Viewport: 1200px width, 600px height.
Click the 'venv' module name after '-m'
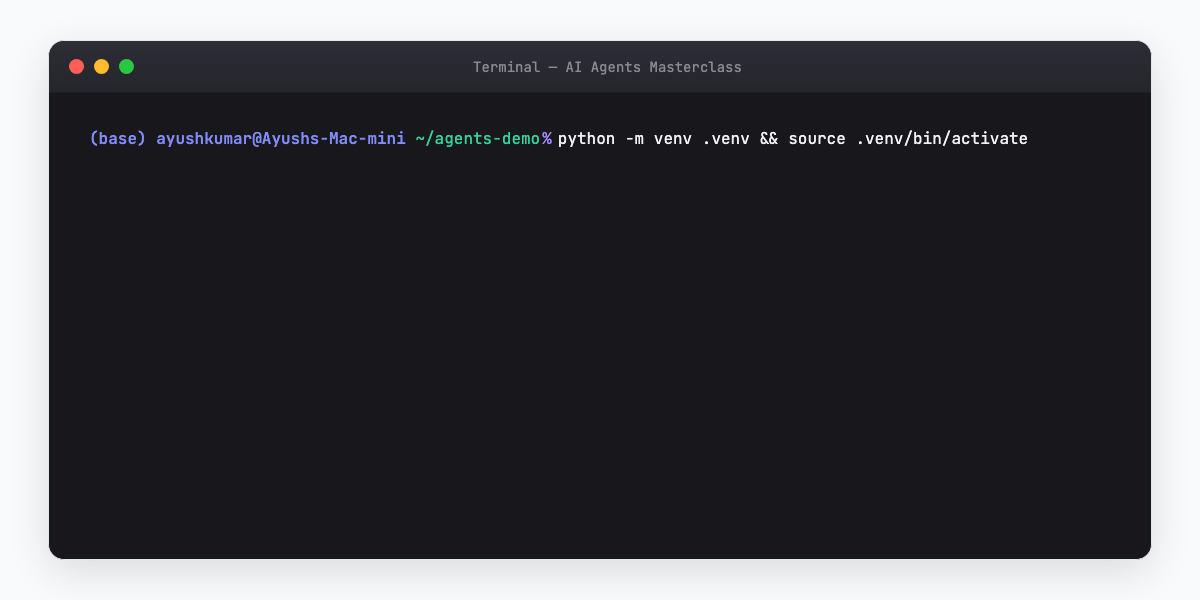[673, 138]
